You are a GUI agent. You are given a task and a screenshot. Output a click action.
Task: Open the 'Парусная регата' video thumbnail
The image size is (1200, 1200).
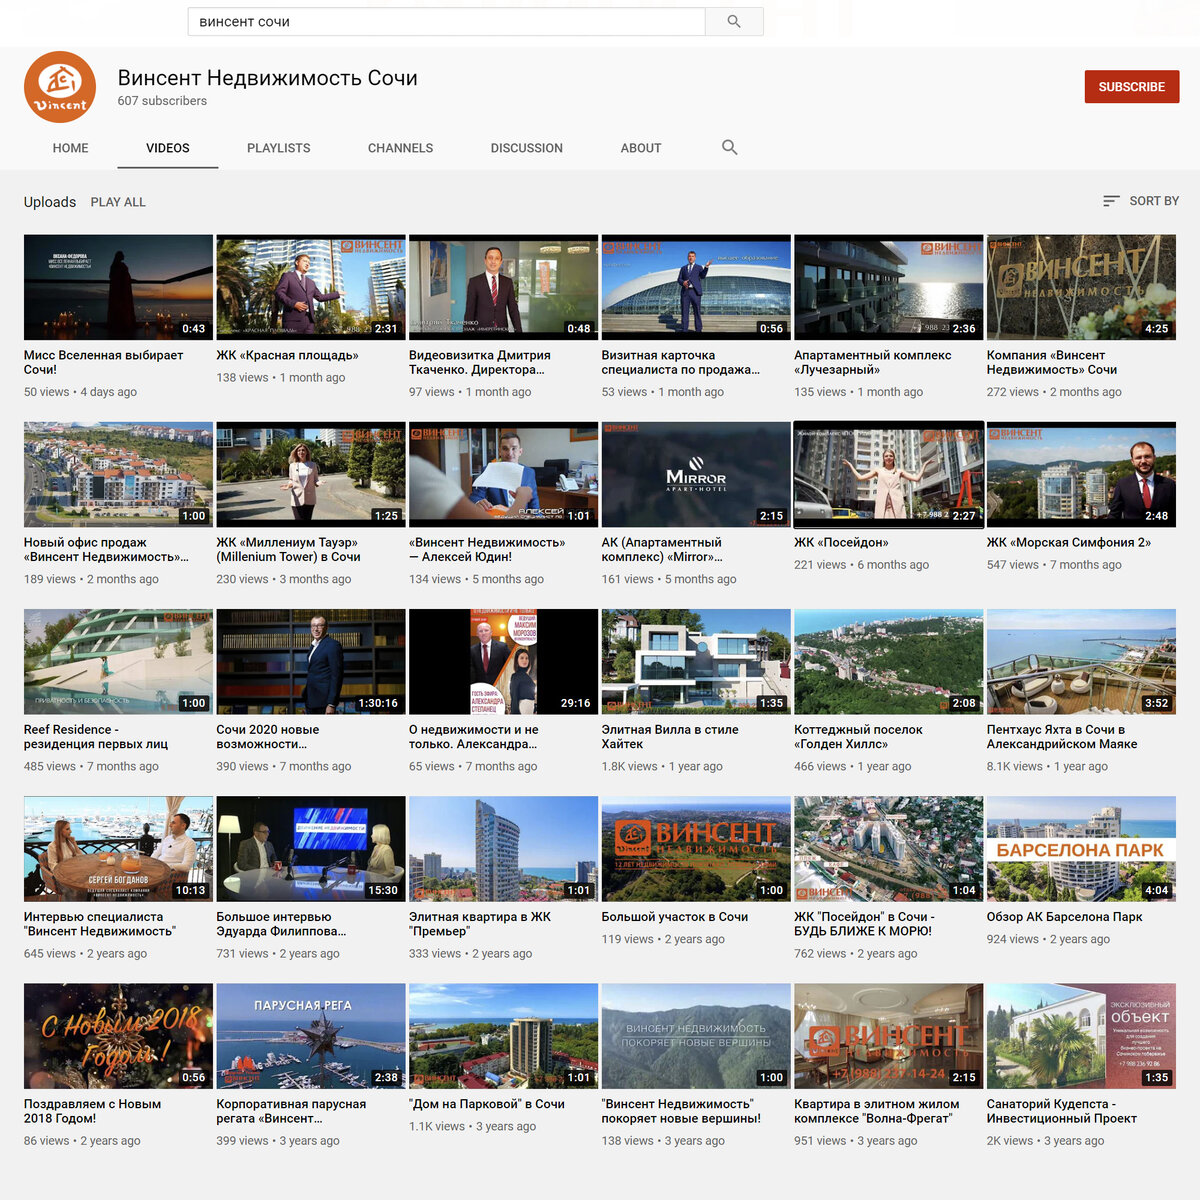coord(311,1036)
